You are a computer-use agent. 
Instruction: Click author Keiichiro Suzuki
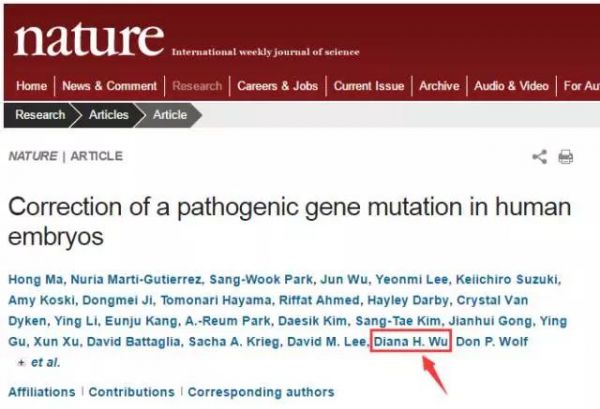coord(506,279)
